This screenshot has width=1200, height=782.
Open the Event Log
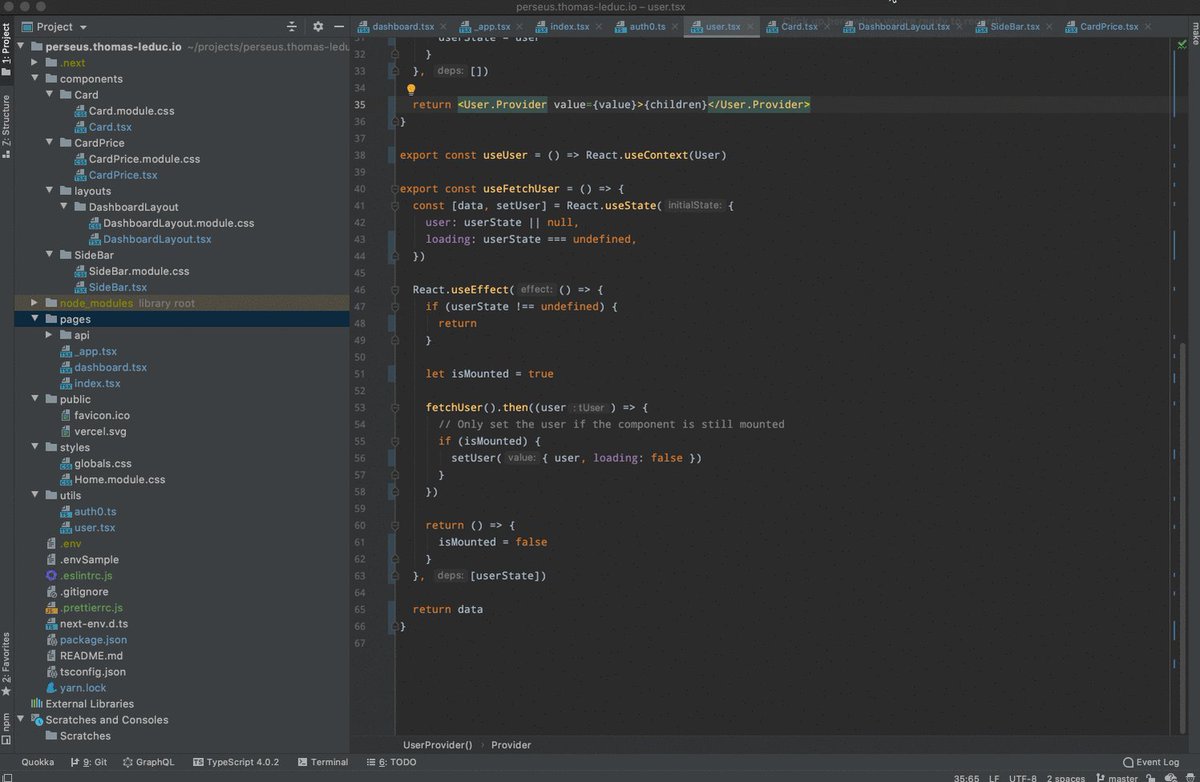pos(1150,762)
